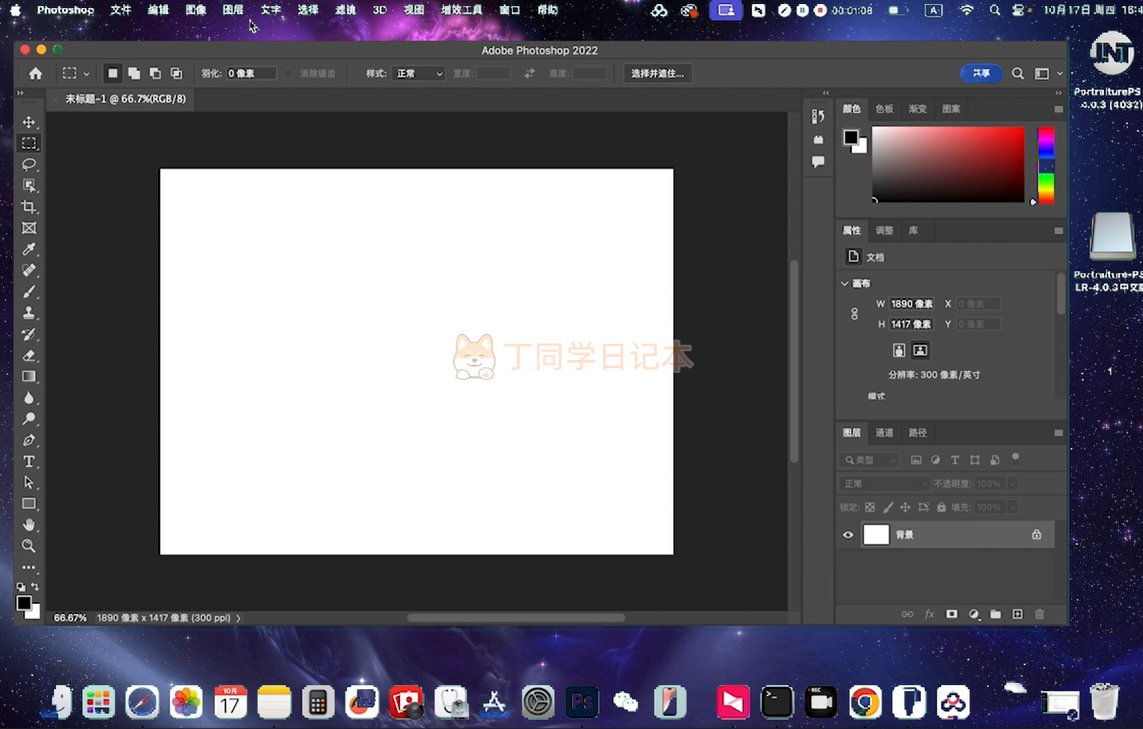Screen dimensions: 1143x729
Task: Switch to the 通道 tab
Action: point(884,433)
